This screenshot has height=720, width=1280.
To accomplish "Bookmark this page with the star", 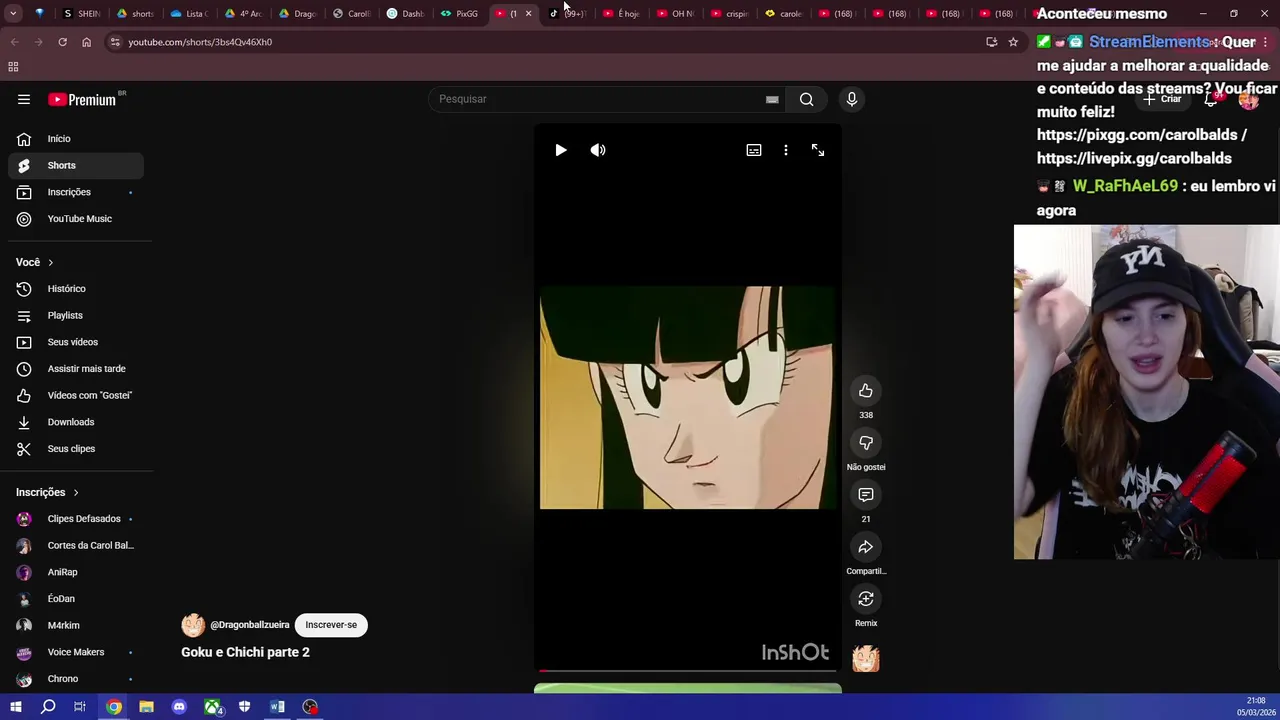I will [1013, 42].
